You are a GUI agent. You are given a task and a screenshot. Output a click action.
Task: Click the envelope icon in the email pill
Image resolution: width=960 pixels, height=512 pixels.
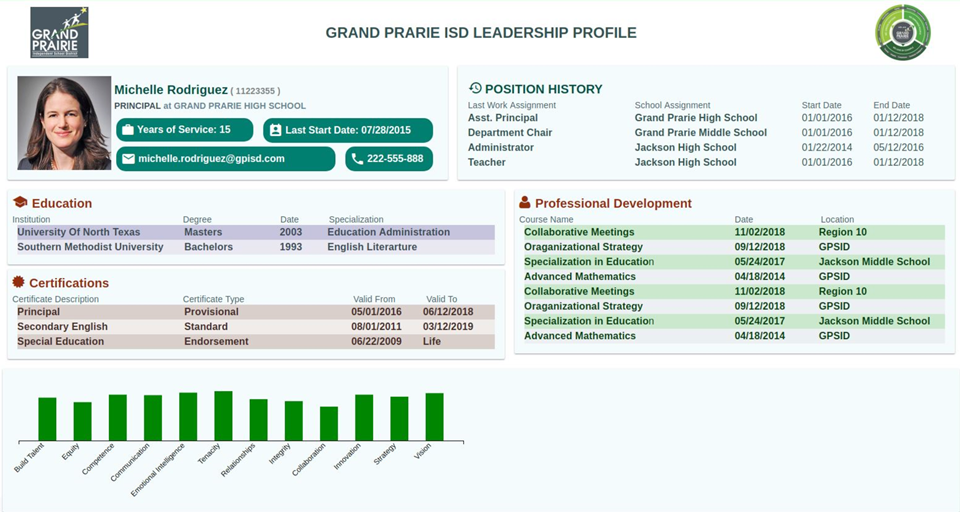point(128,159)
